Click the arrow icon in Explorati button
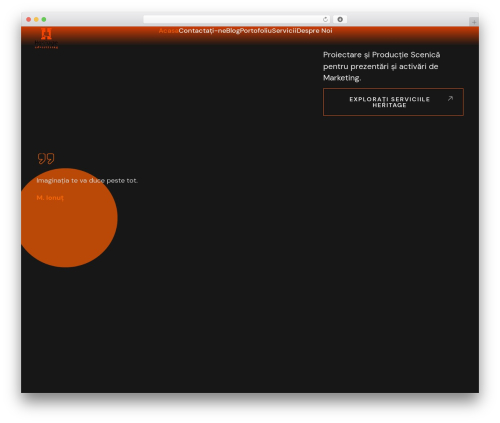This screenshot has height=423, width=500. click(x=450, y=98)
